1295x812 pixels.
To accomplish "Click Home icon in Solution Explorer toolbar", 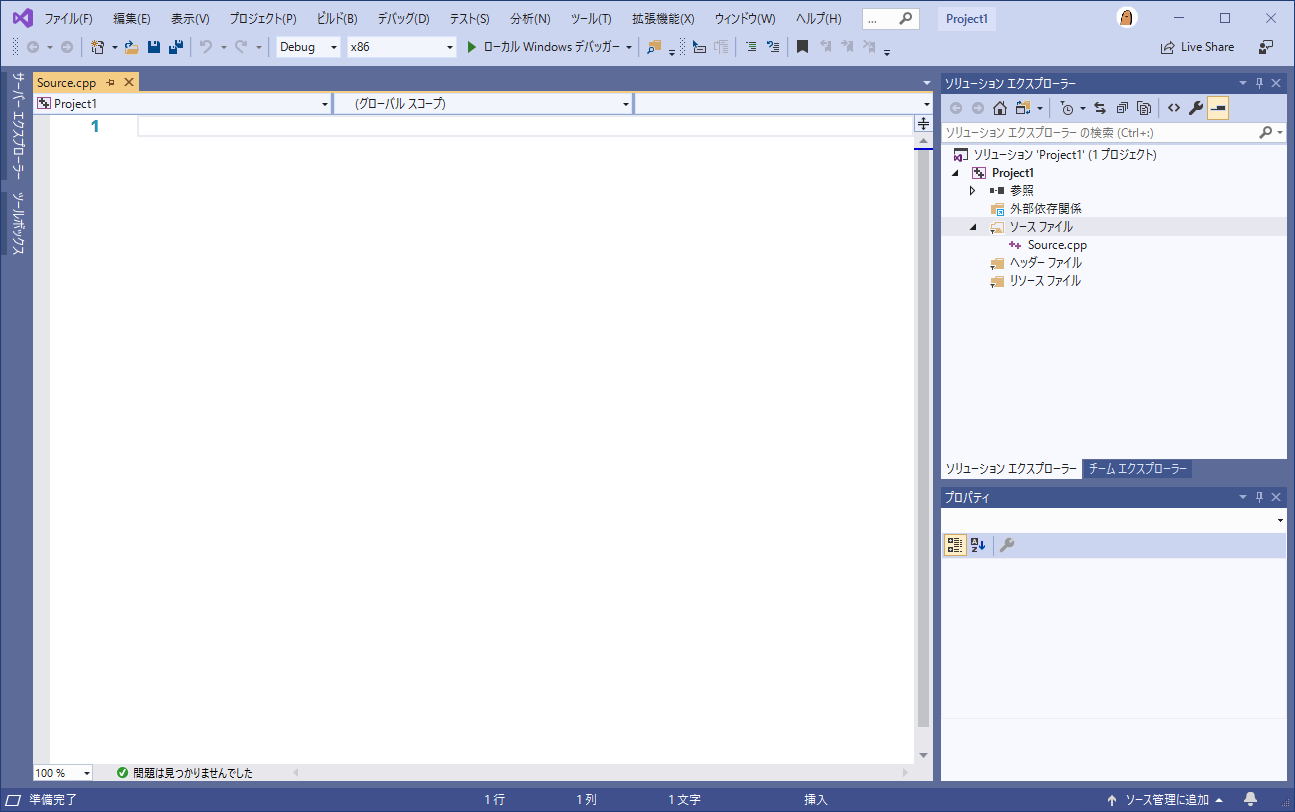I will point(999,108).
